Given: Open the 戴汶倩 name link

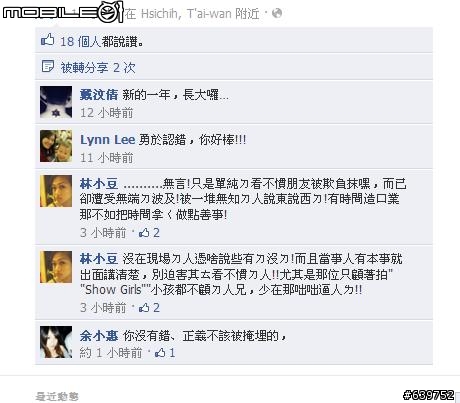Looking at the screenshot, I should coord(99,95).
